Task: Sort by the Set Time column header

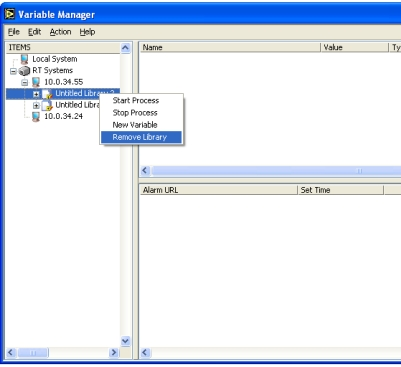Action: [x=340, y=190]
